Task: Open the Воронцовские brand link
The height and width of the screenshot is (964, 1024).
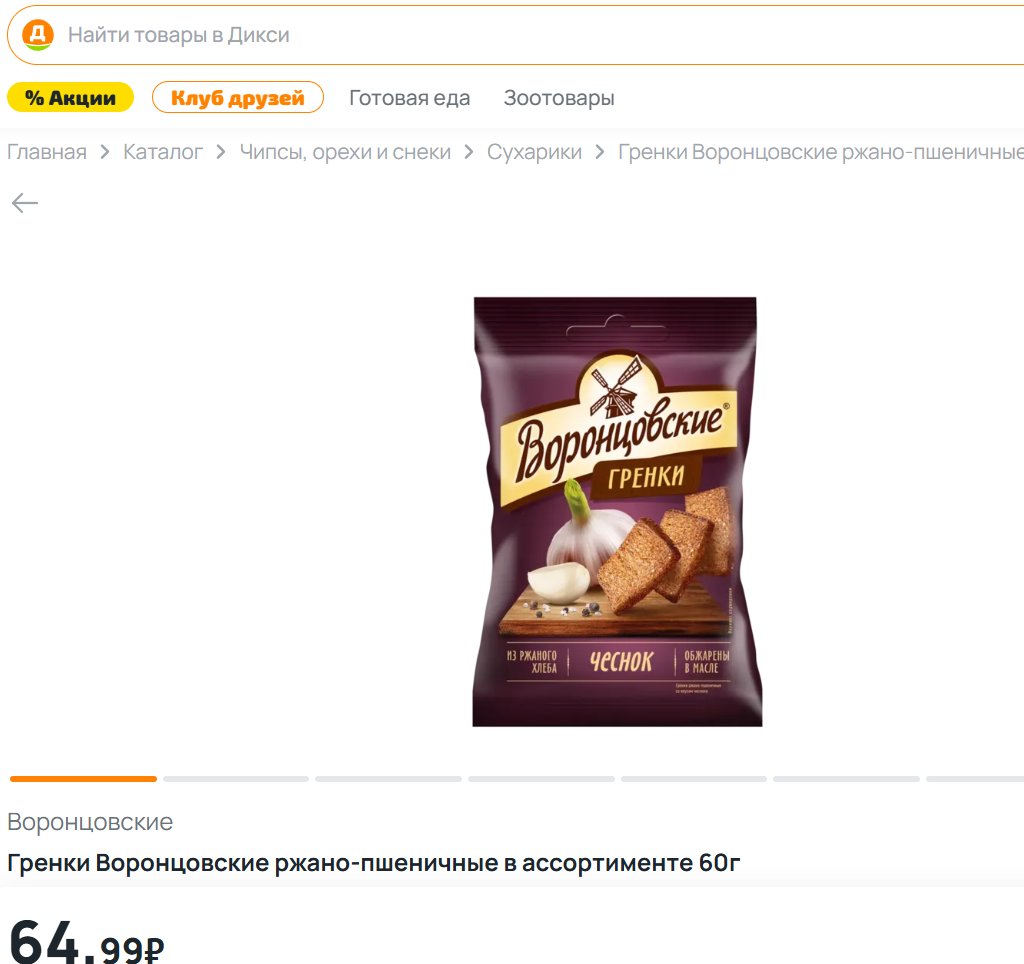Action: pos(90,822)
